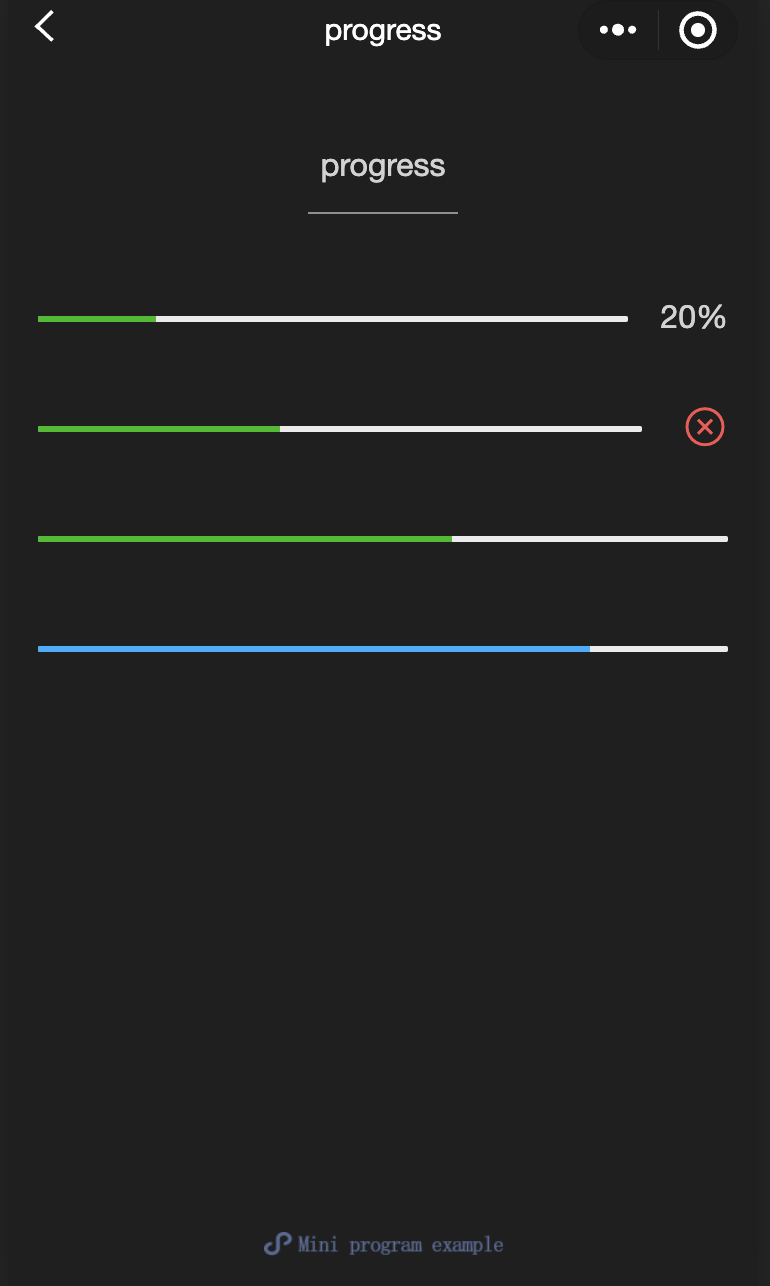Click the divider line under progress heading
This screenshot has width=770, height=1286.
[x=383, y=213]
